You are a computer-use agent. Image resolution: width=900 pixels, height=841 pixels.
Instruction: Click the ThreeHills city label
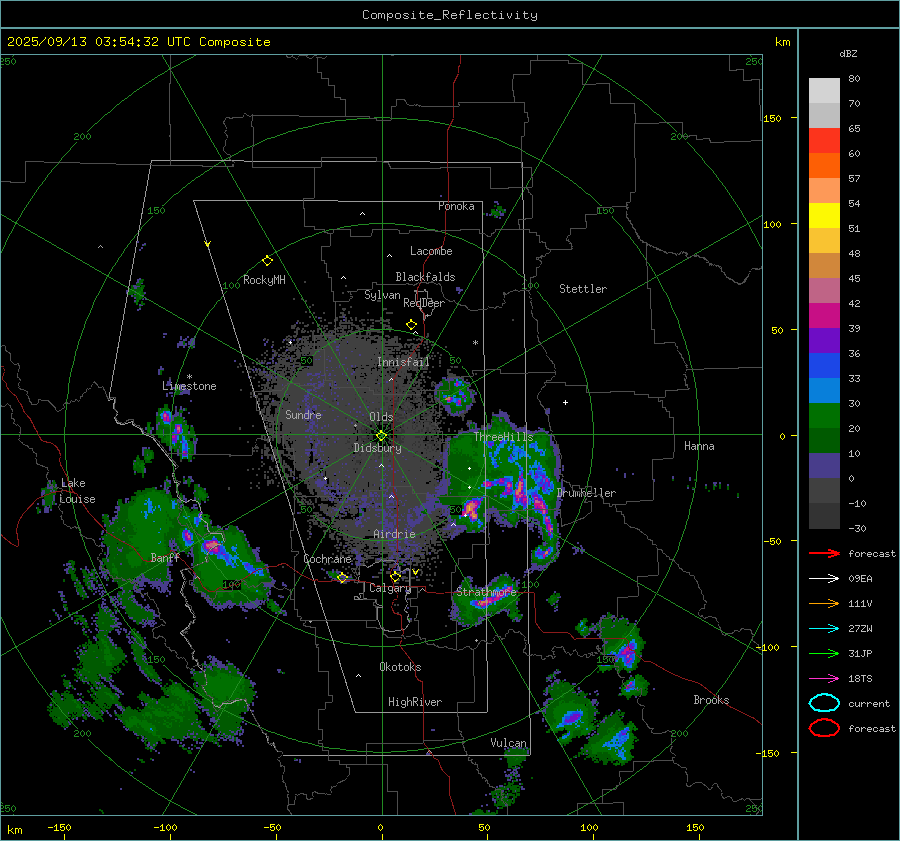click(503, 437)
